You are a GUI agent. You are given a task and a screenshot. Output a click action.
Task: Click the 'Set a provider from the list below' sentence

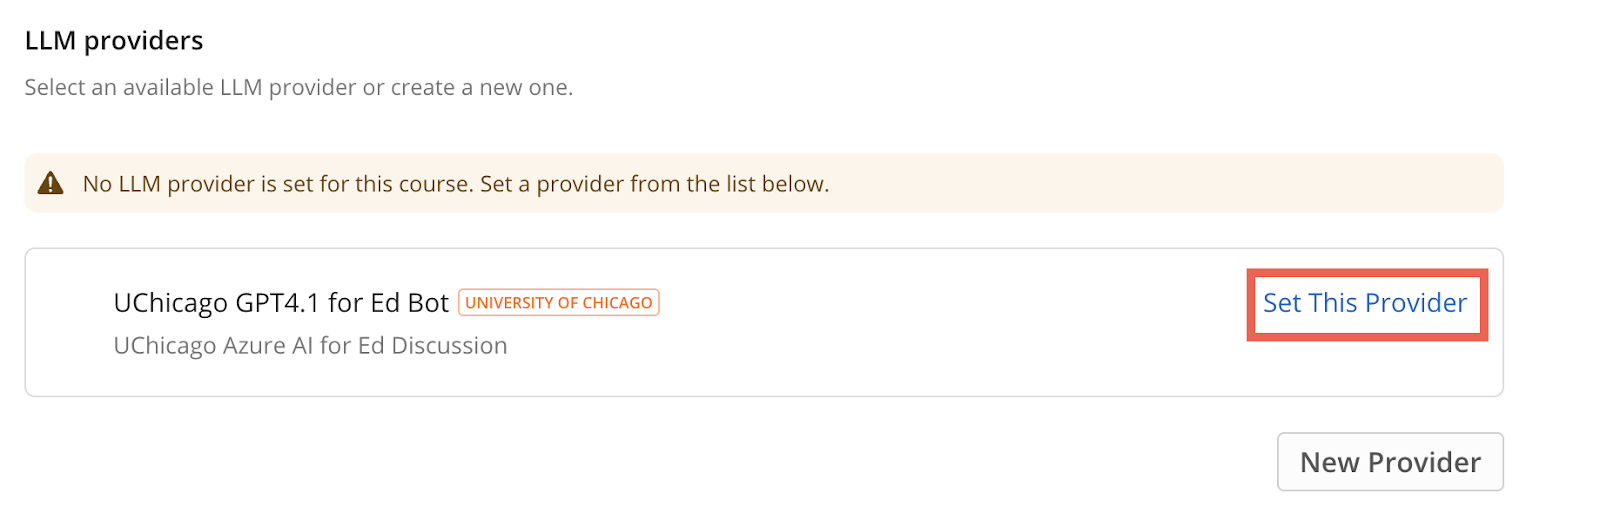(x=654, y=184)
